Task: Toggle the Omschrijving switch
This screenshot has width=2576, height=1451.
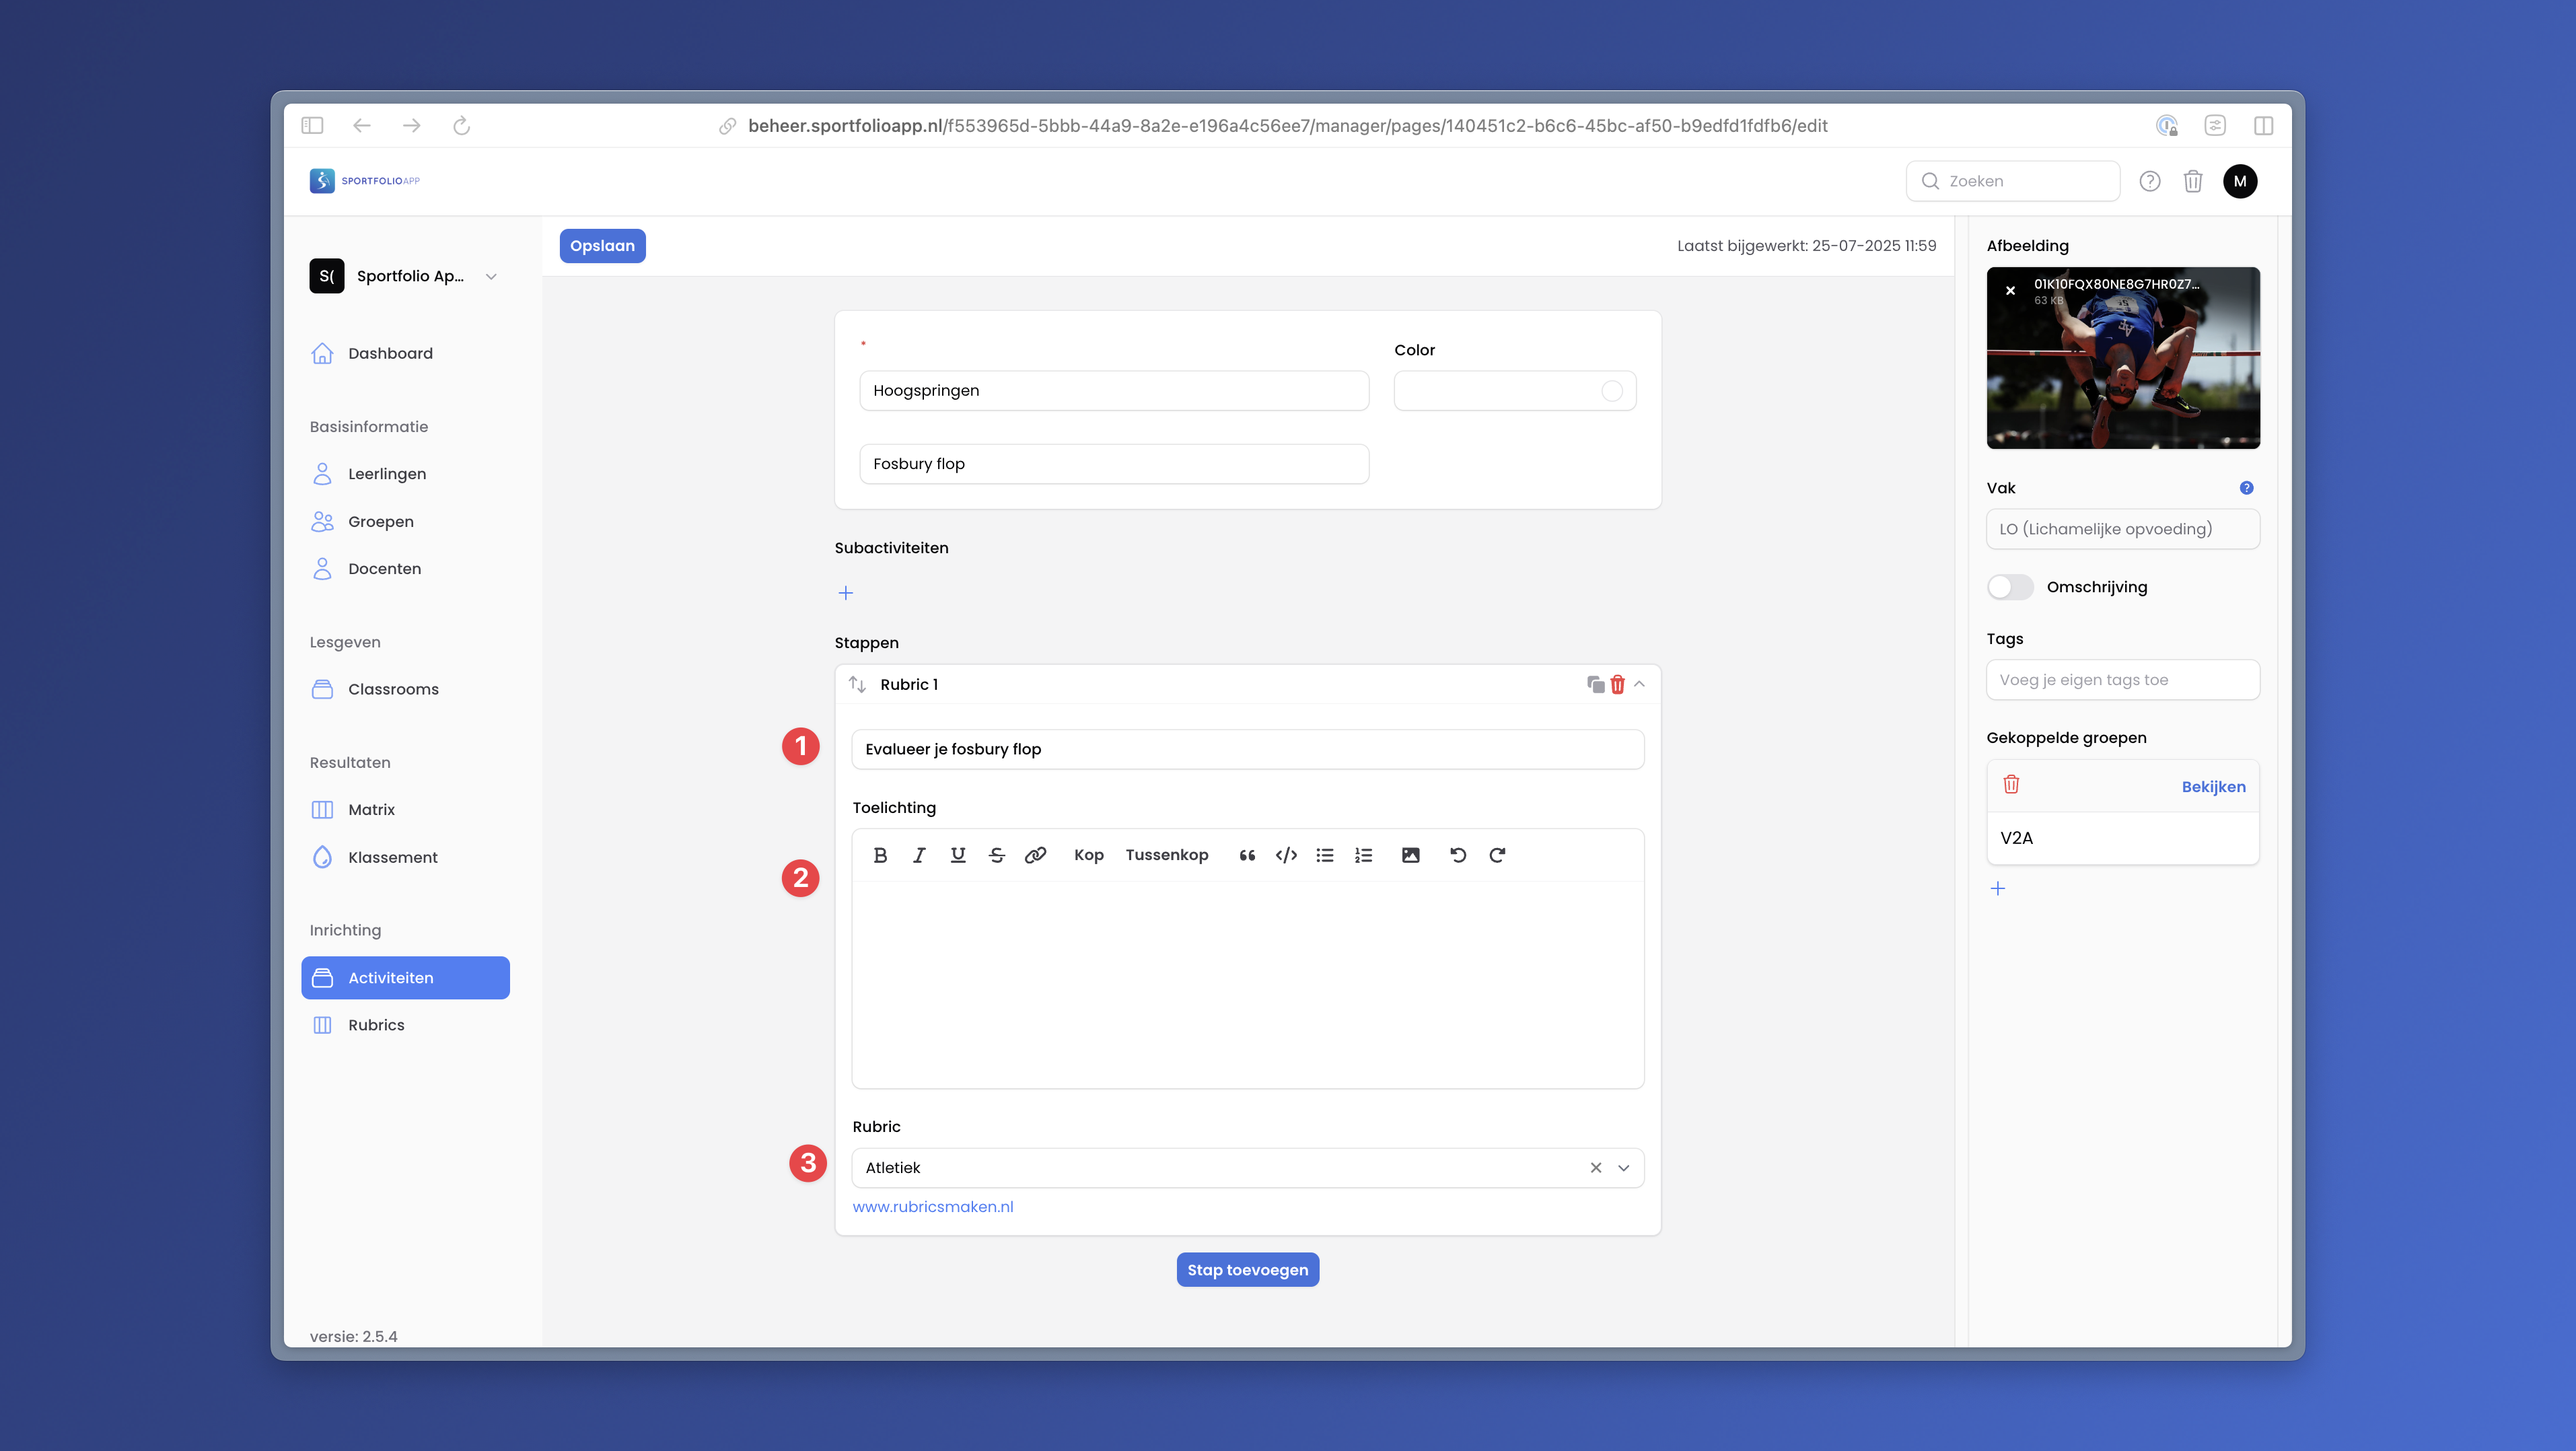Action: pos(2009,587)
